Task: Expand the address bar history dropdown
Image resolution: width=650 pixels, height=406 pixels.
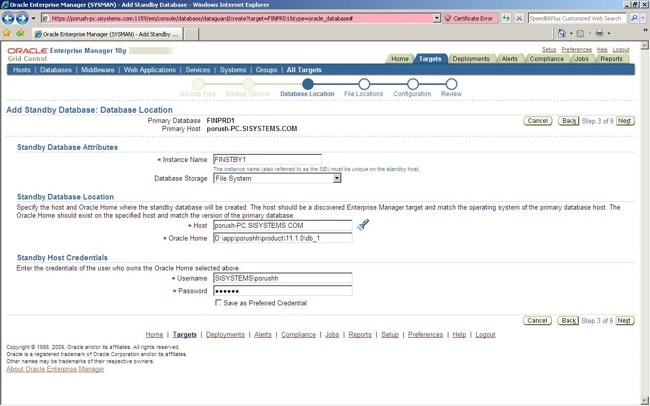Action: pyautogui.click(x=437, y=18)
